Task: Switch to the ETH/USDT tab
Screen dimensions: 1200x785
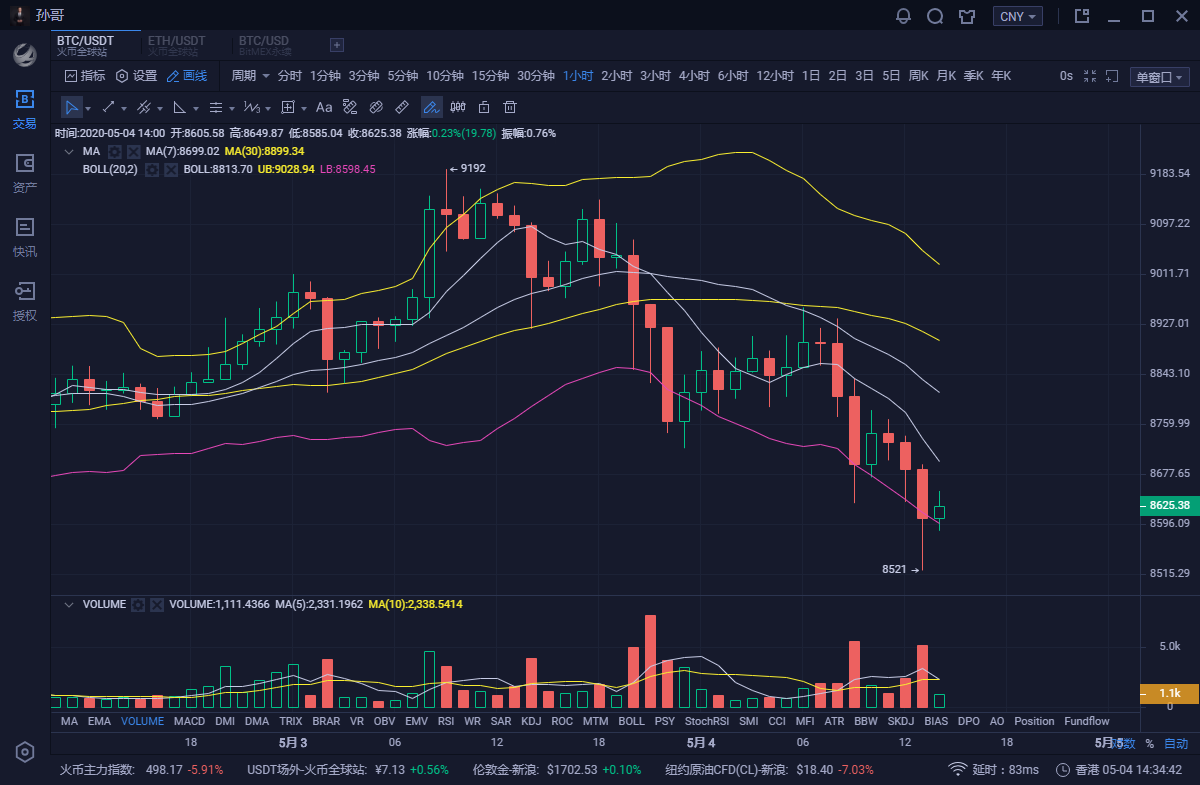Action: 177,44
